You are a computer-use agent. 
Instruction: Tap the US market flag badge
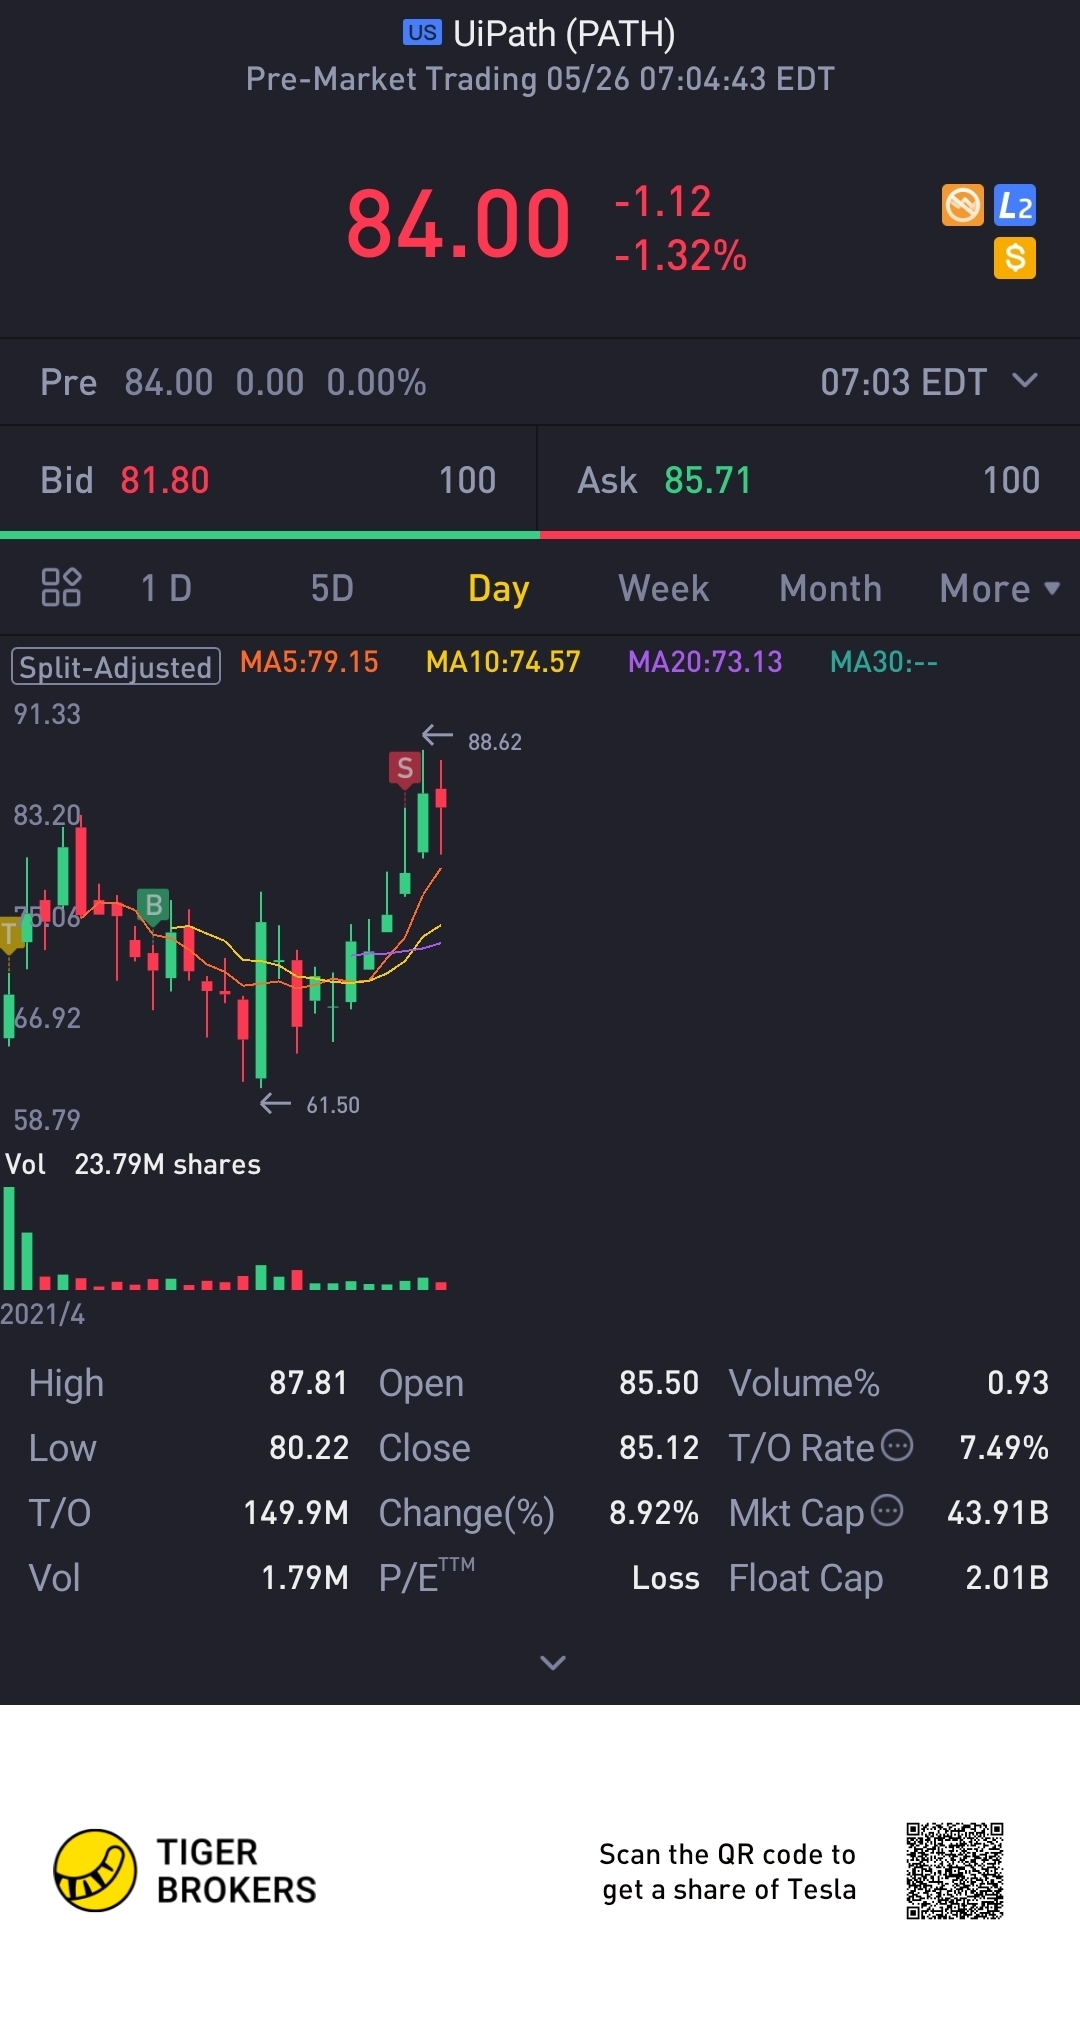(422, 33)
